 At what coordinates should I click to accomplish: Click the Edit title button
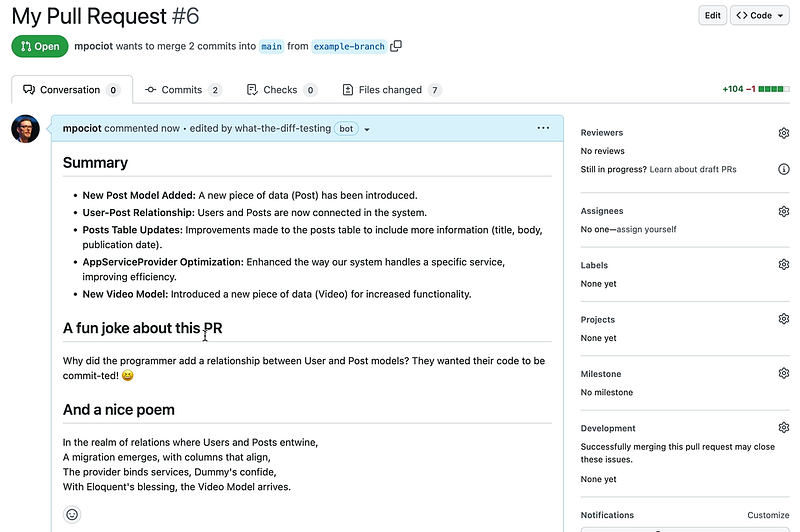tap(712, 15)
